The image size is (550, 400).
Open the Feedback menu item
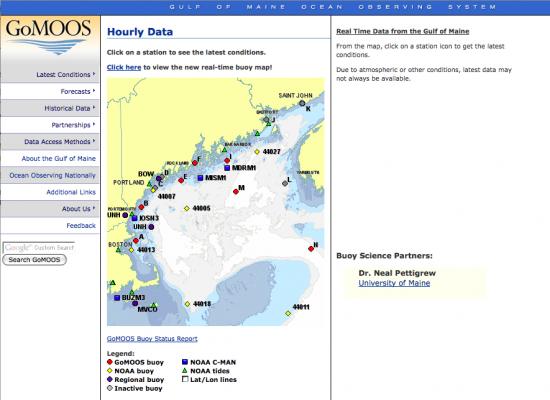pos(81,226)
